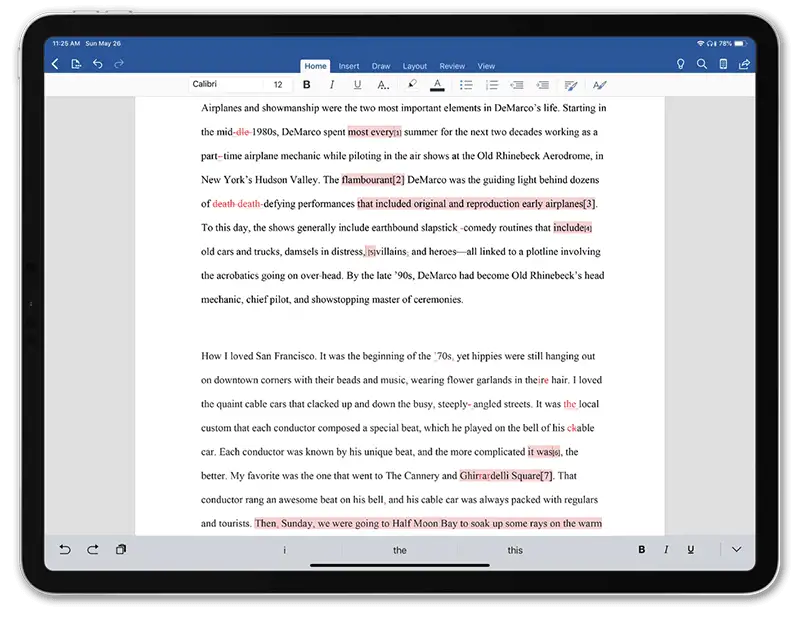Open the share menu

[x=744, y=64]
